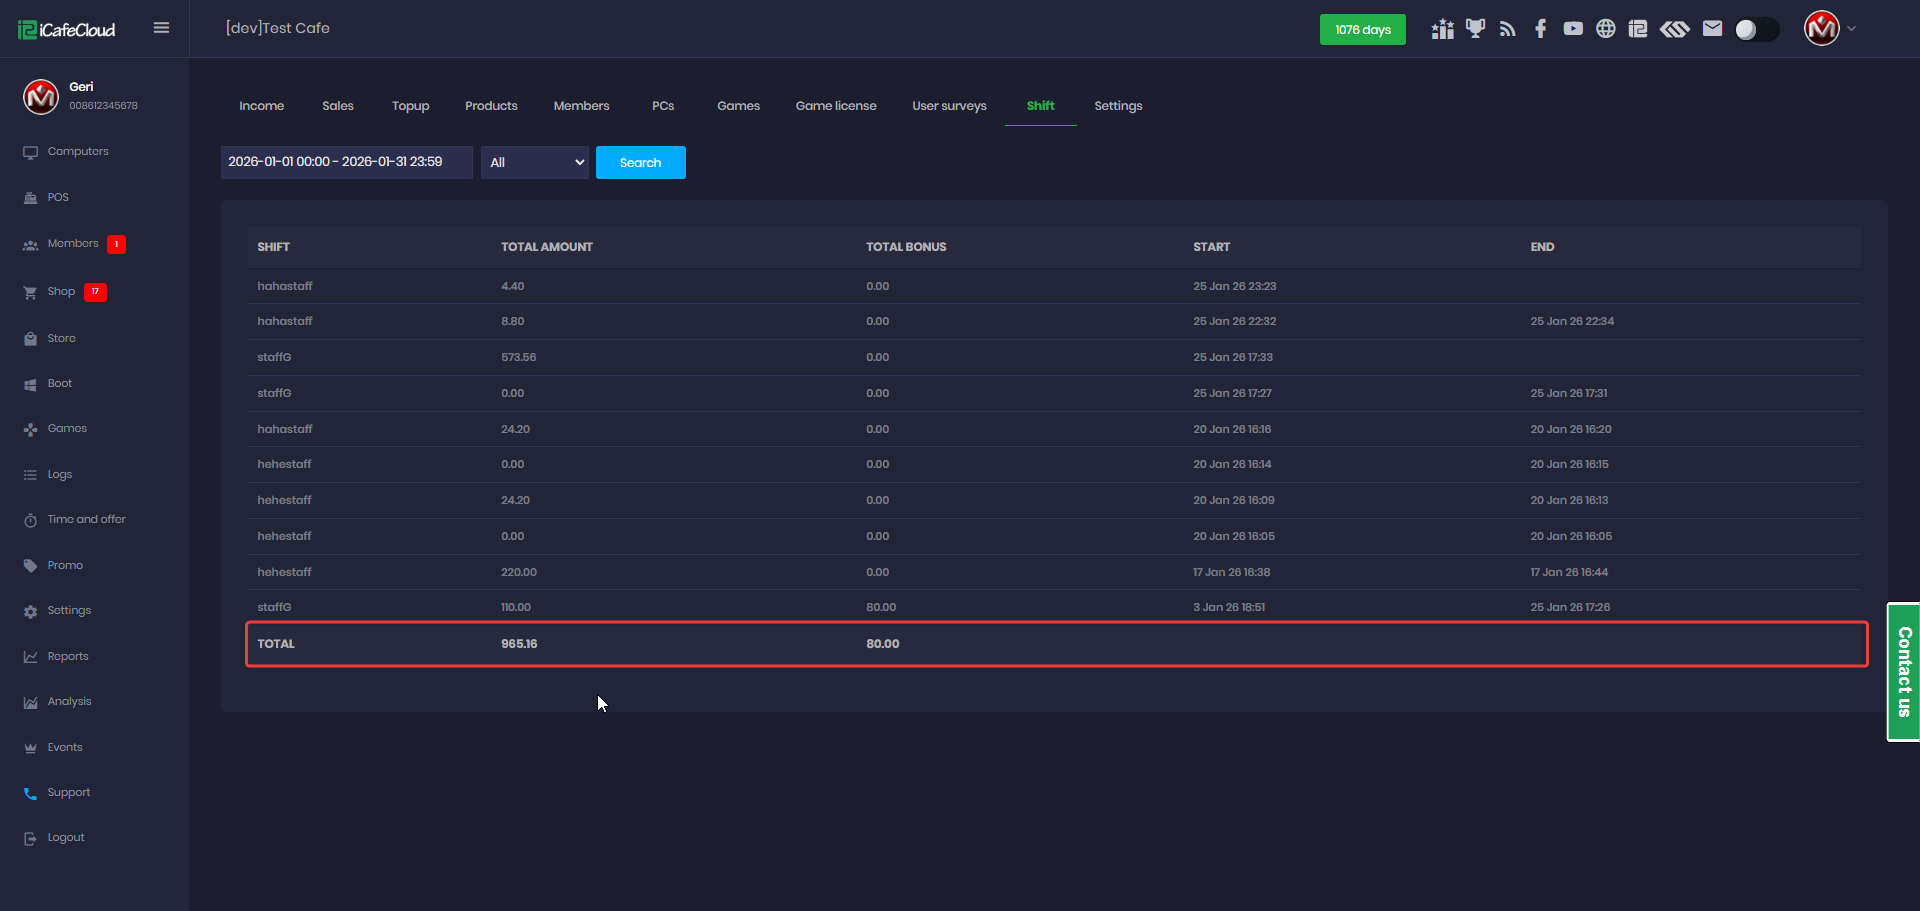Click the leaderboard stars icon
This screenshot has height=911, width=1920.
point(1442,29)
